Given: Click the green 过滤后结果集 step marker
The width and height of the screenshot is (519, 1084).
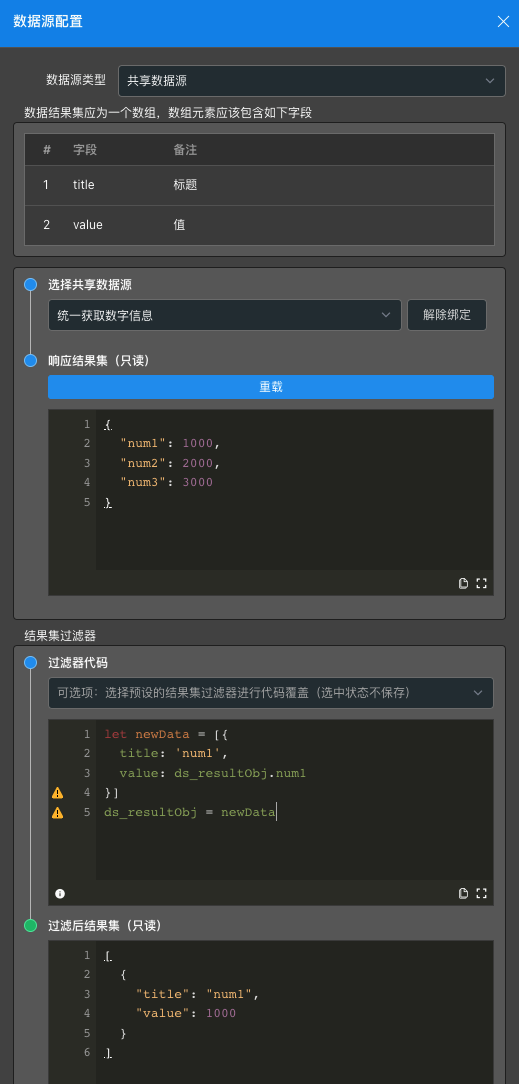Looking at the screenshot, I should (x=30, y=926).
